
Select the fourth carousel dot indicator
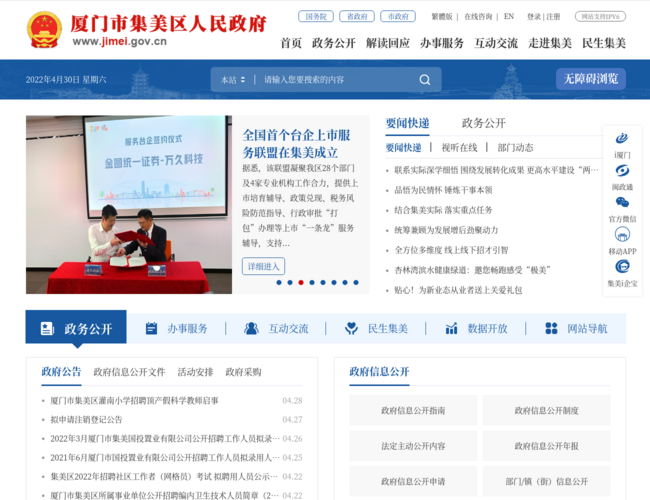pyautogui.click(x=312, y=282)
